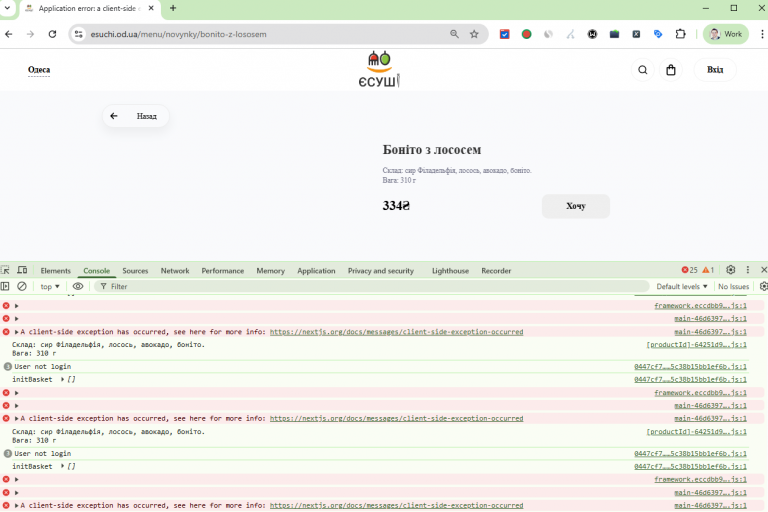Switch to the Performance tab
Image resolution: width=768 pixels, height=512 pixels.
[x=222, y=271]
